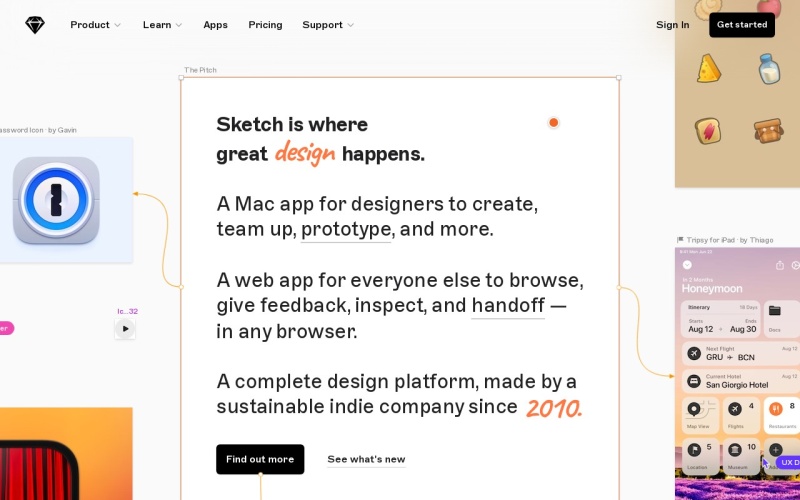The image size is (800, 500).
Task: Expand the Support menu chevron
Action: pos(350,25)
